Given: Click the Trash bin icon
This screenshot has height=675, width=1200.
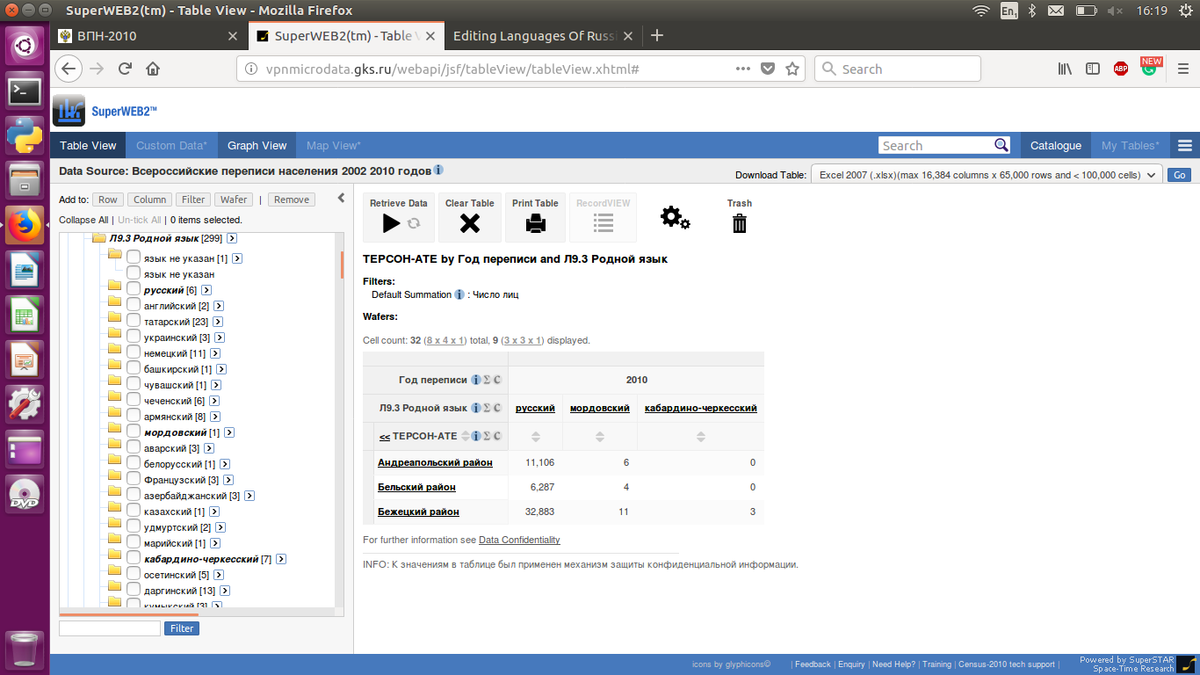Looking at the screenshot, I should (x=739, y=223).
